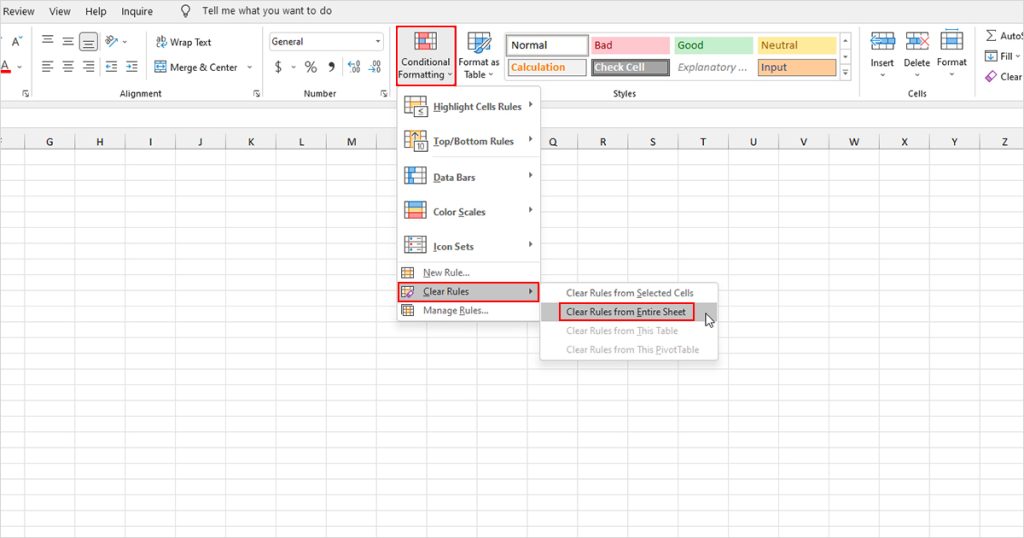Screen dimensions: 1024x538
Task: Click the Insert cells icon
Action: tap(882, 41)
